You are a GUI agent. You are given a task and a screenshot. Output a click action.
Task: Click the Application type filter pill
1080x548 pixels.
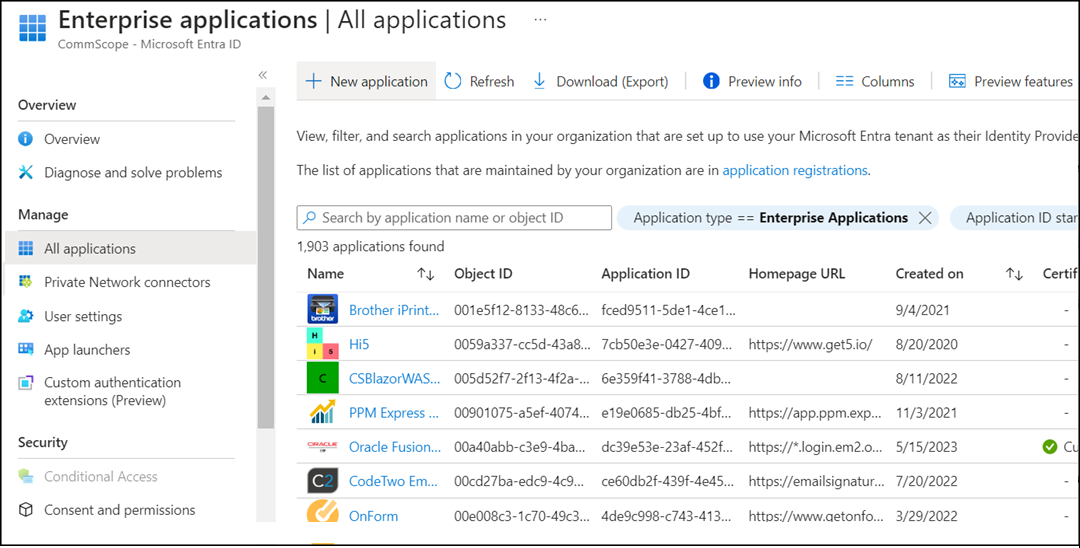[x=778, y=218]
